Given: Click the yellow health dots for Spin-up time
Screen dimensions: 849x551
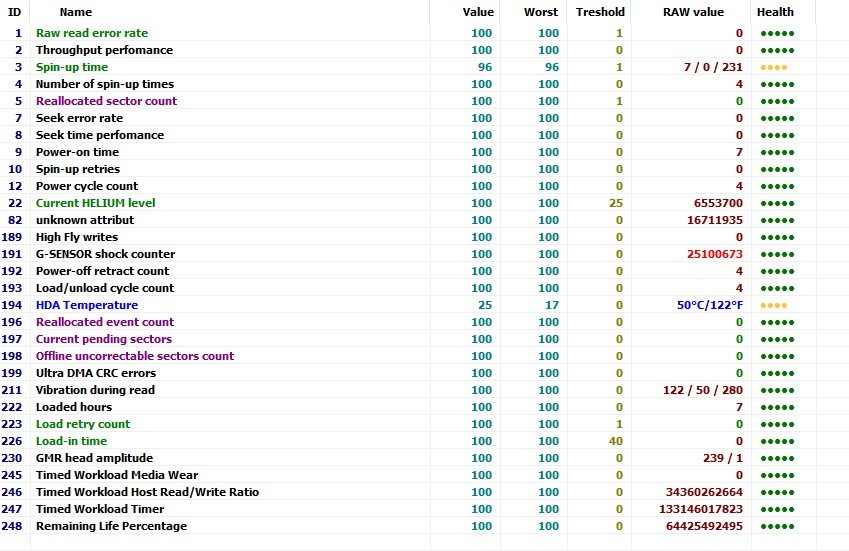Looking at the screenshot, I should tap(773, 68).
